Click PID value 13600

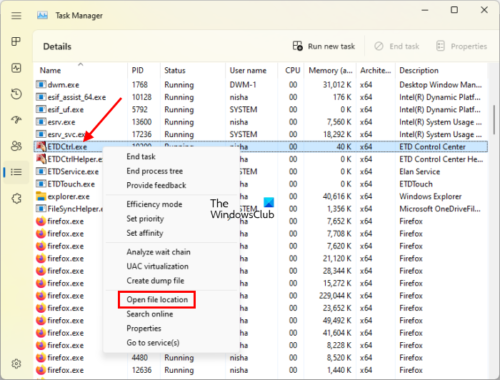pyautogui.click(x=142, y=122)
